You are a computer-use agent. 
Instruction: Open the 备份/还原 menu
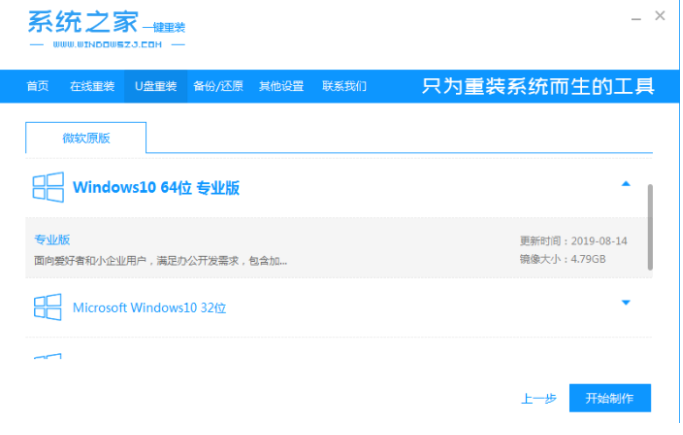click(218, 86)
